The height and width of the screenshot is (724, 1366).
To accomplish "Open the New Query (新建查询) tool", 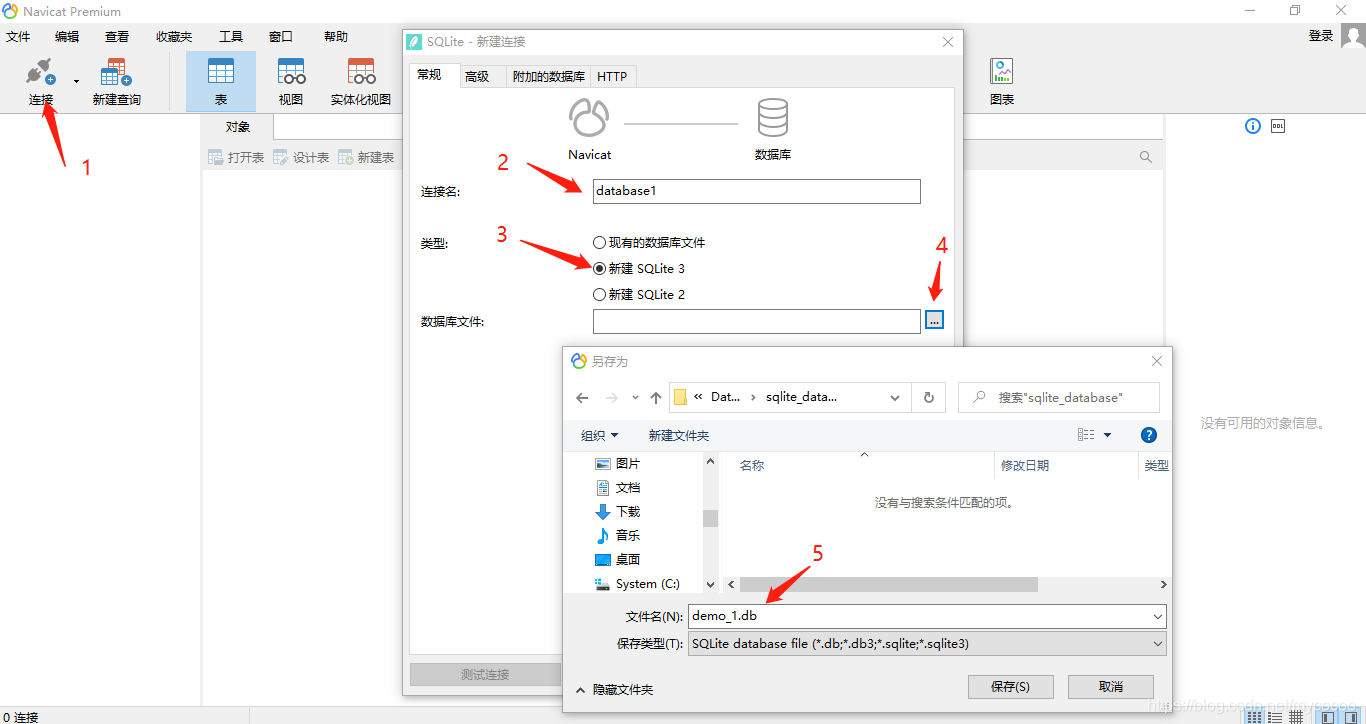I will 116,81.
